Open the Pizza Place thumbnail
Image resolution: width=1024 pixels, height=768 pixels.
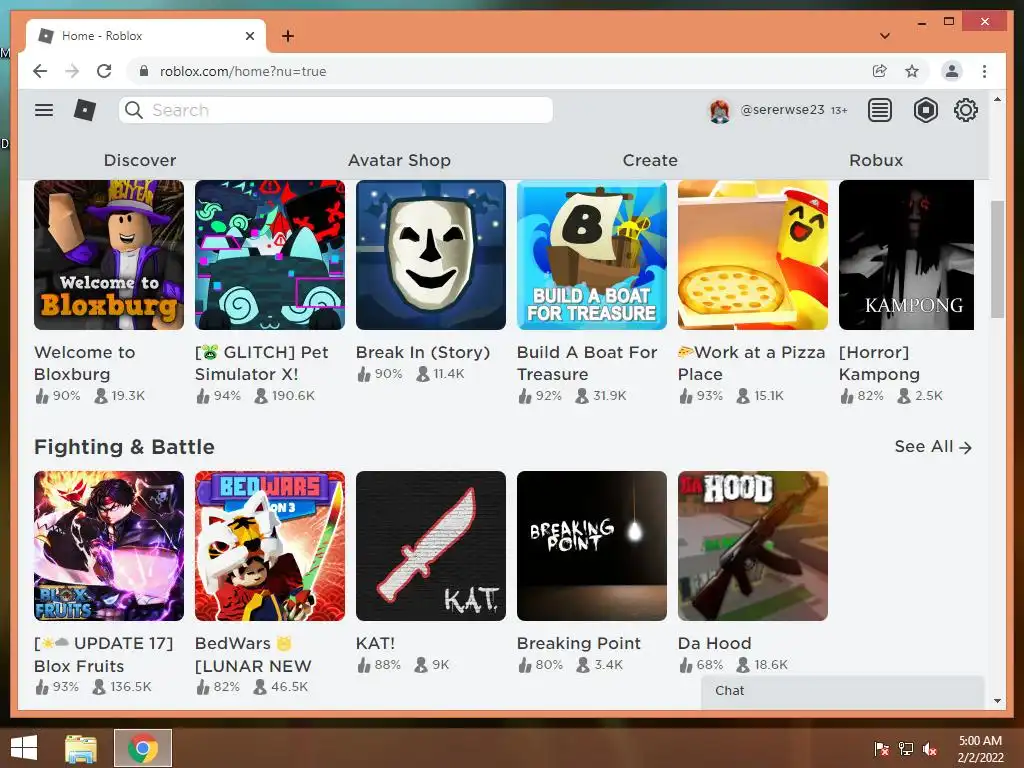point(753,255)
